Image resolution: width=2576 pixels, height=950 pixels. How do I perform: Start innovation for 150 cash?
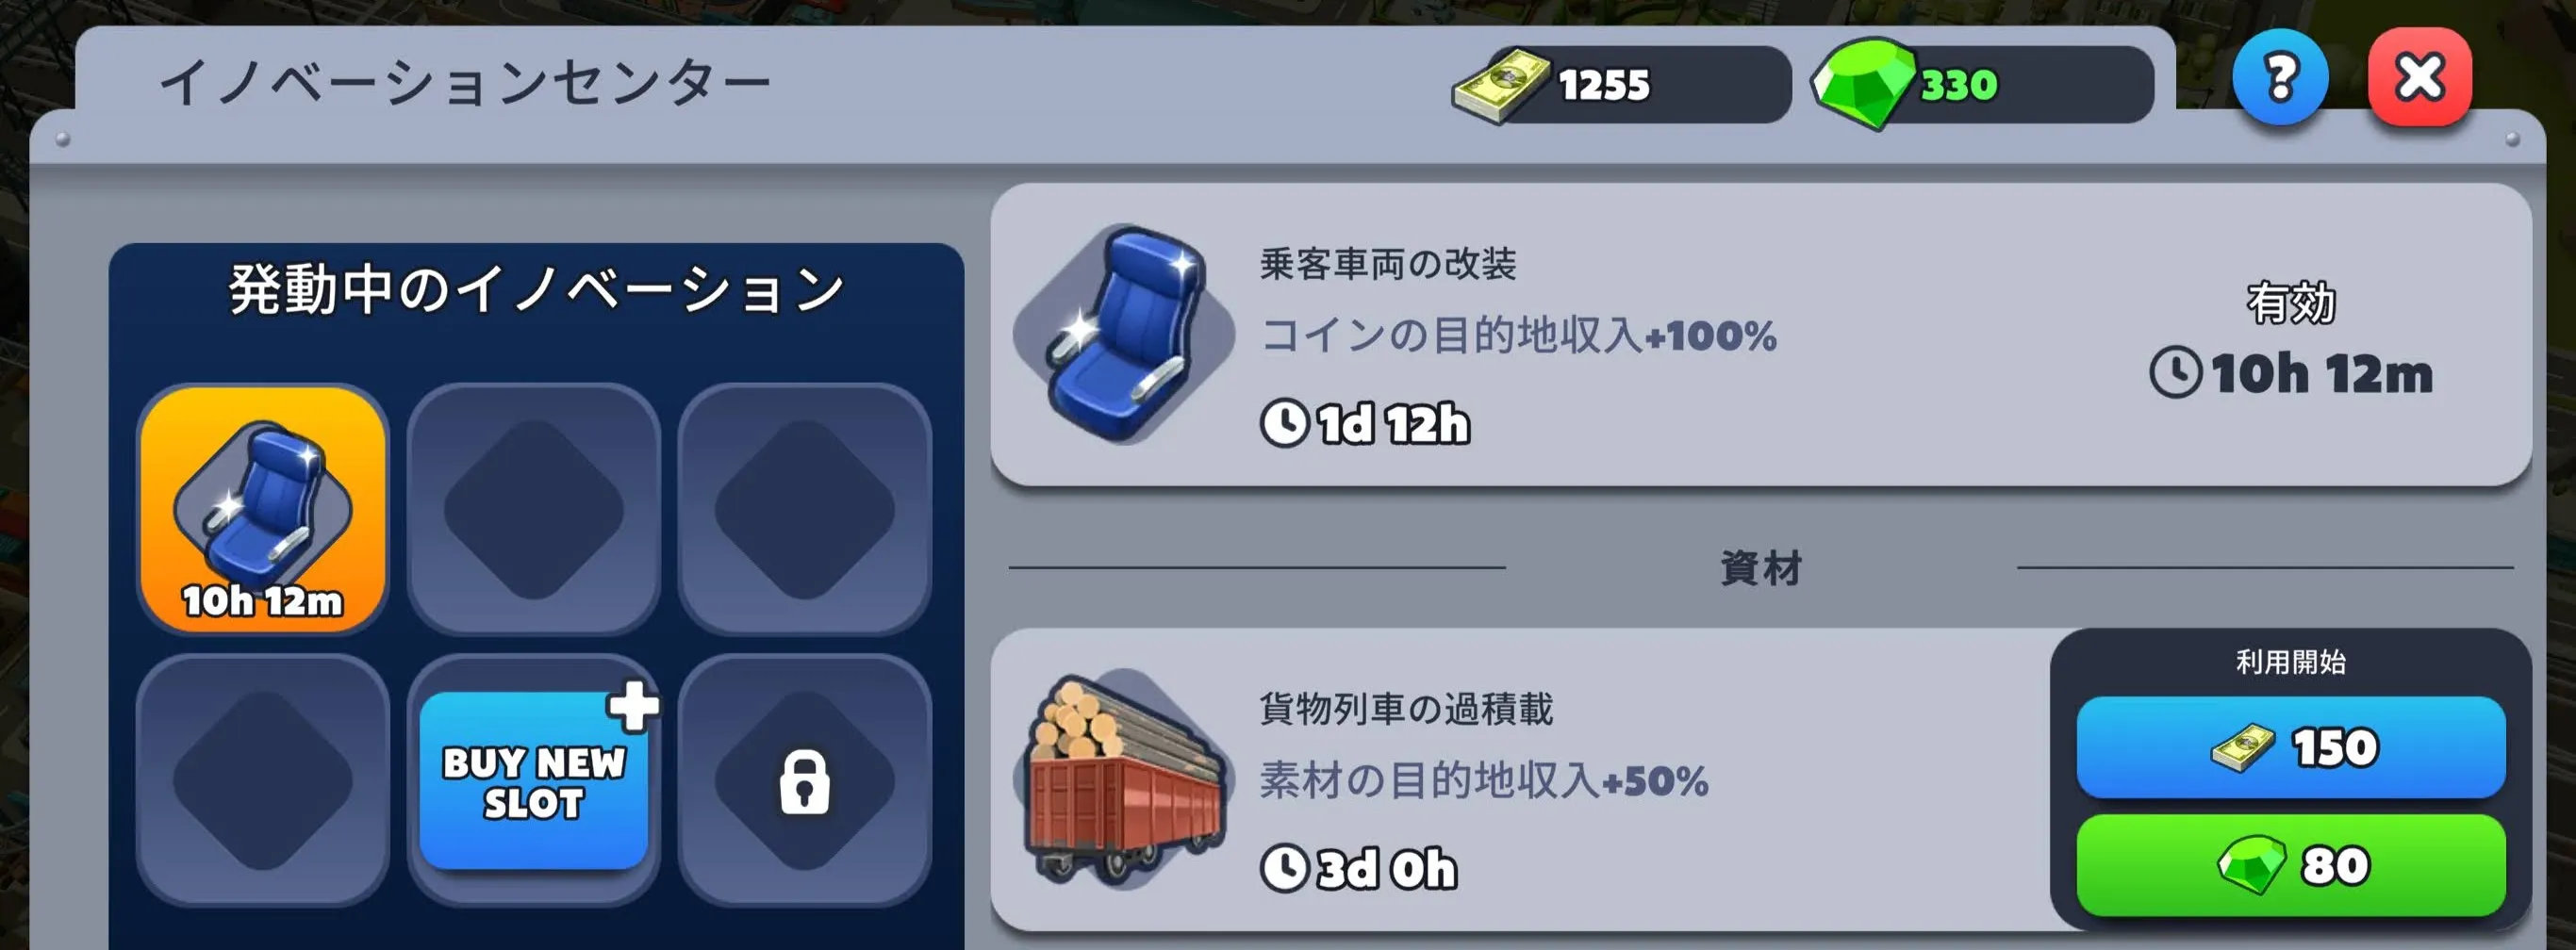click(x=2291, y=747)
